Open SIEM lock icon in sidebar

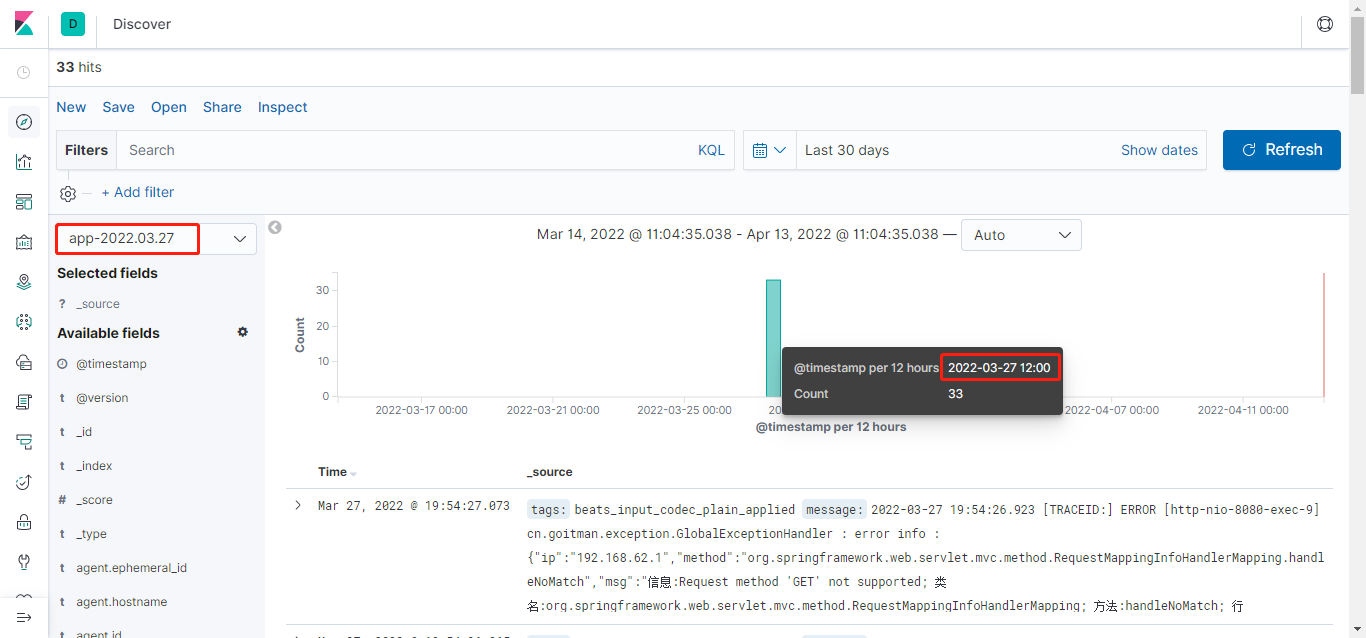[x=24, y=522]
